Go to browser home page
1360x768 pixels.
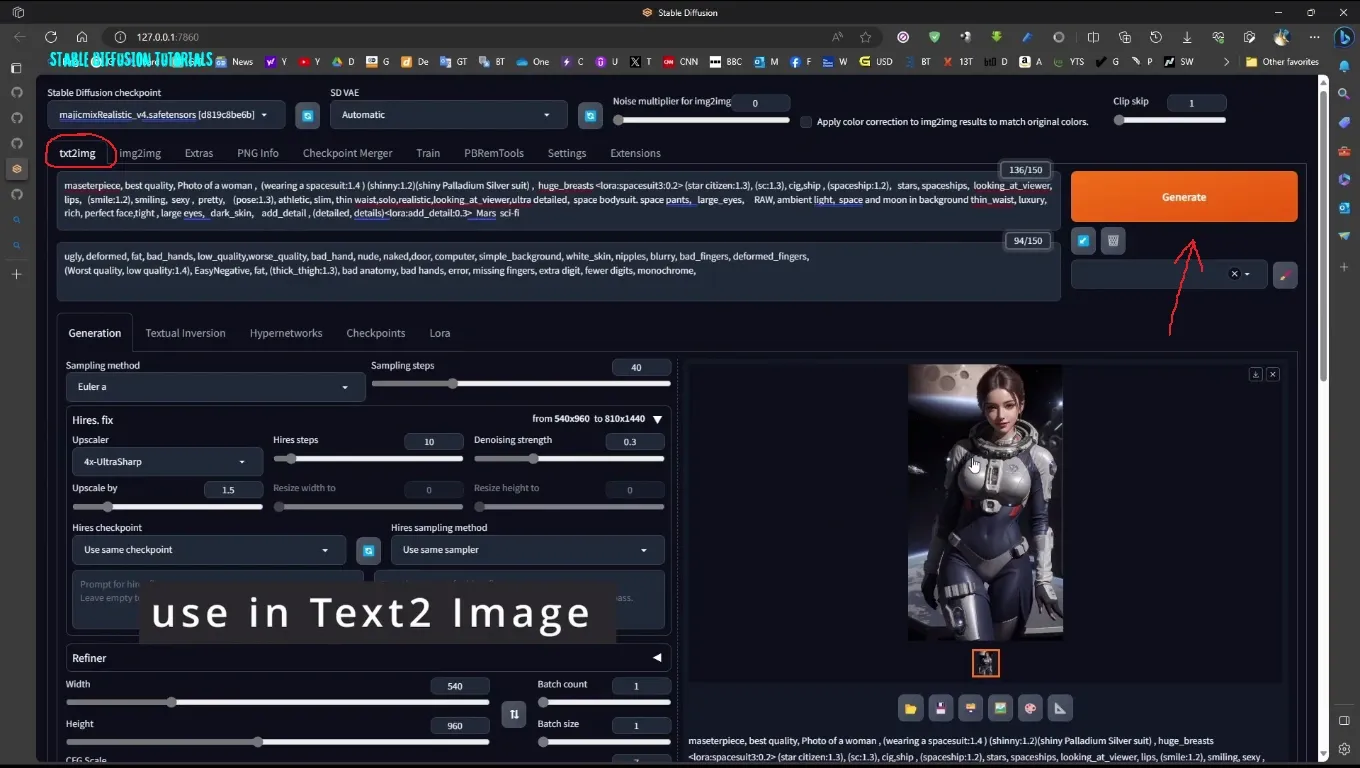pos(82,37)
